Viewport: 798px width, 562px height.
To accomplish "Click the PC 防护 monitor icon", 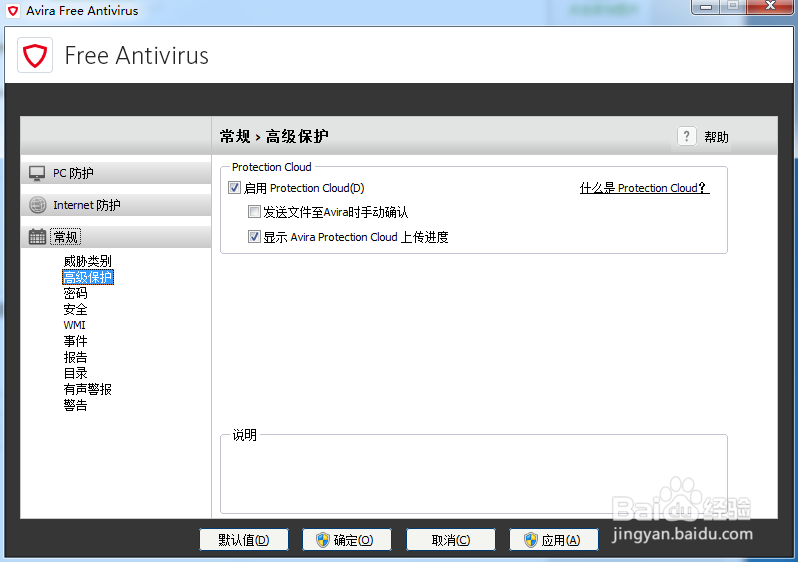I will pos(37,173).
